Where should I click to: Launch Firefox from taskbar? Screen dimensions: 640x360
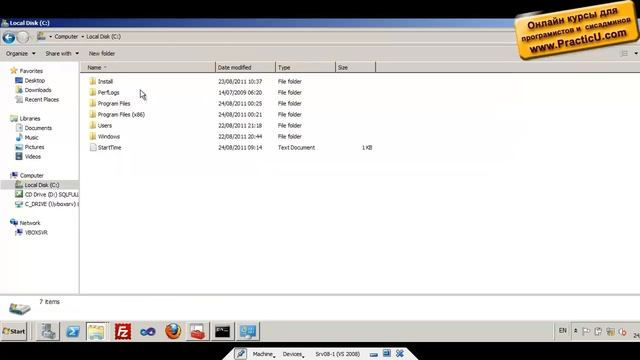pyautogui.click(x=173, y=331)
